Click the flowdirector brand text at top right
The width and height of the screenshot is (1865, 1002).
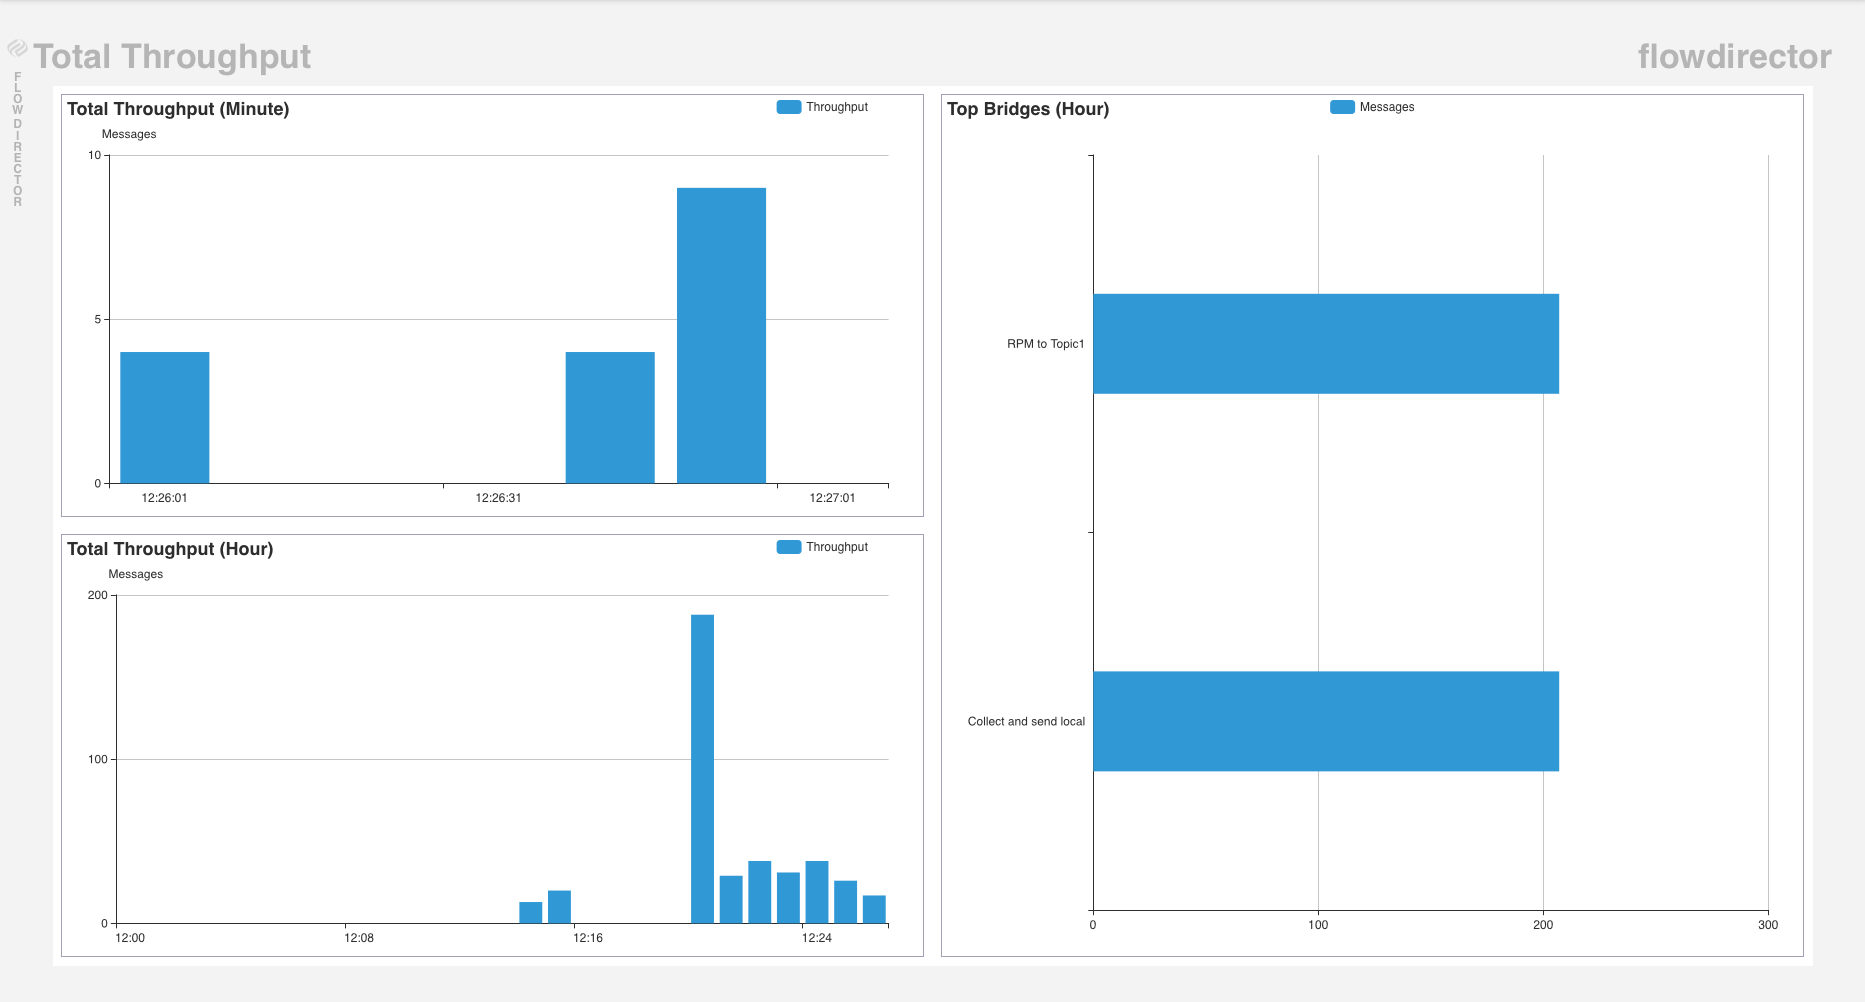1734,57
